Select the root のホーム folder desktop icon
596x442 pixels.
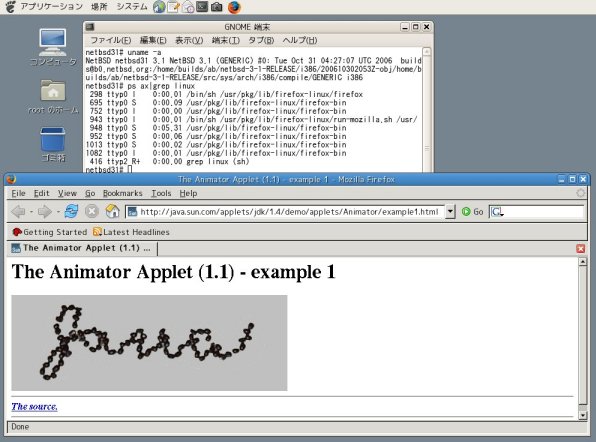(53, 97)
